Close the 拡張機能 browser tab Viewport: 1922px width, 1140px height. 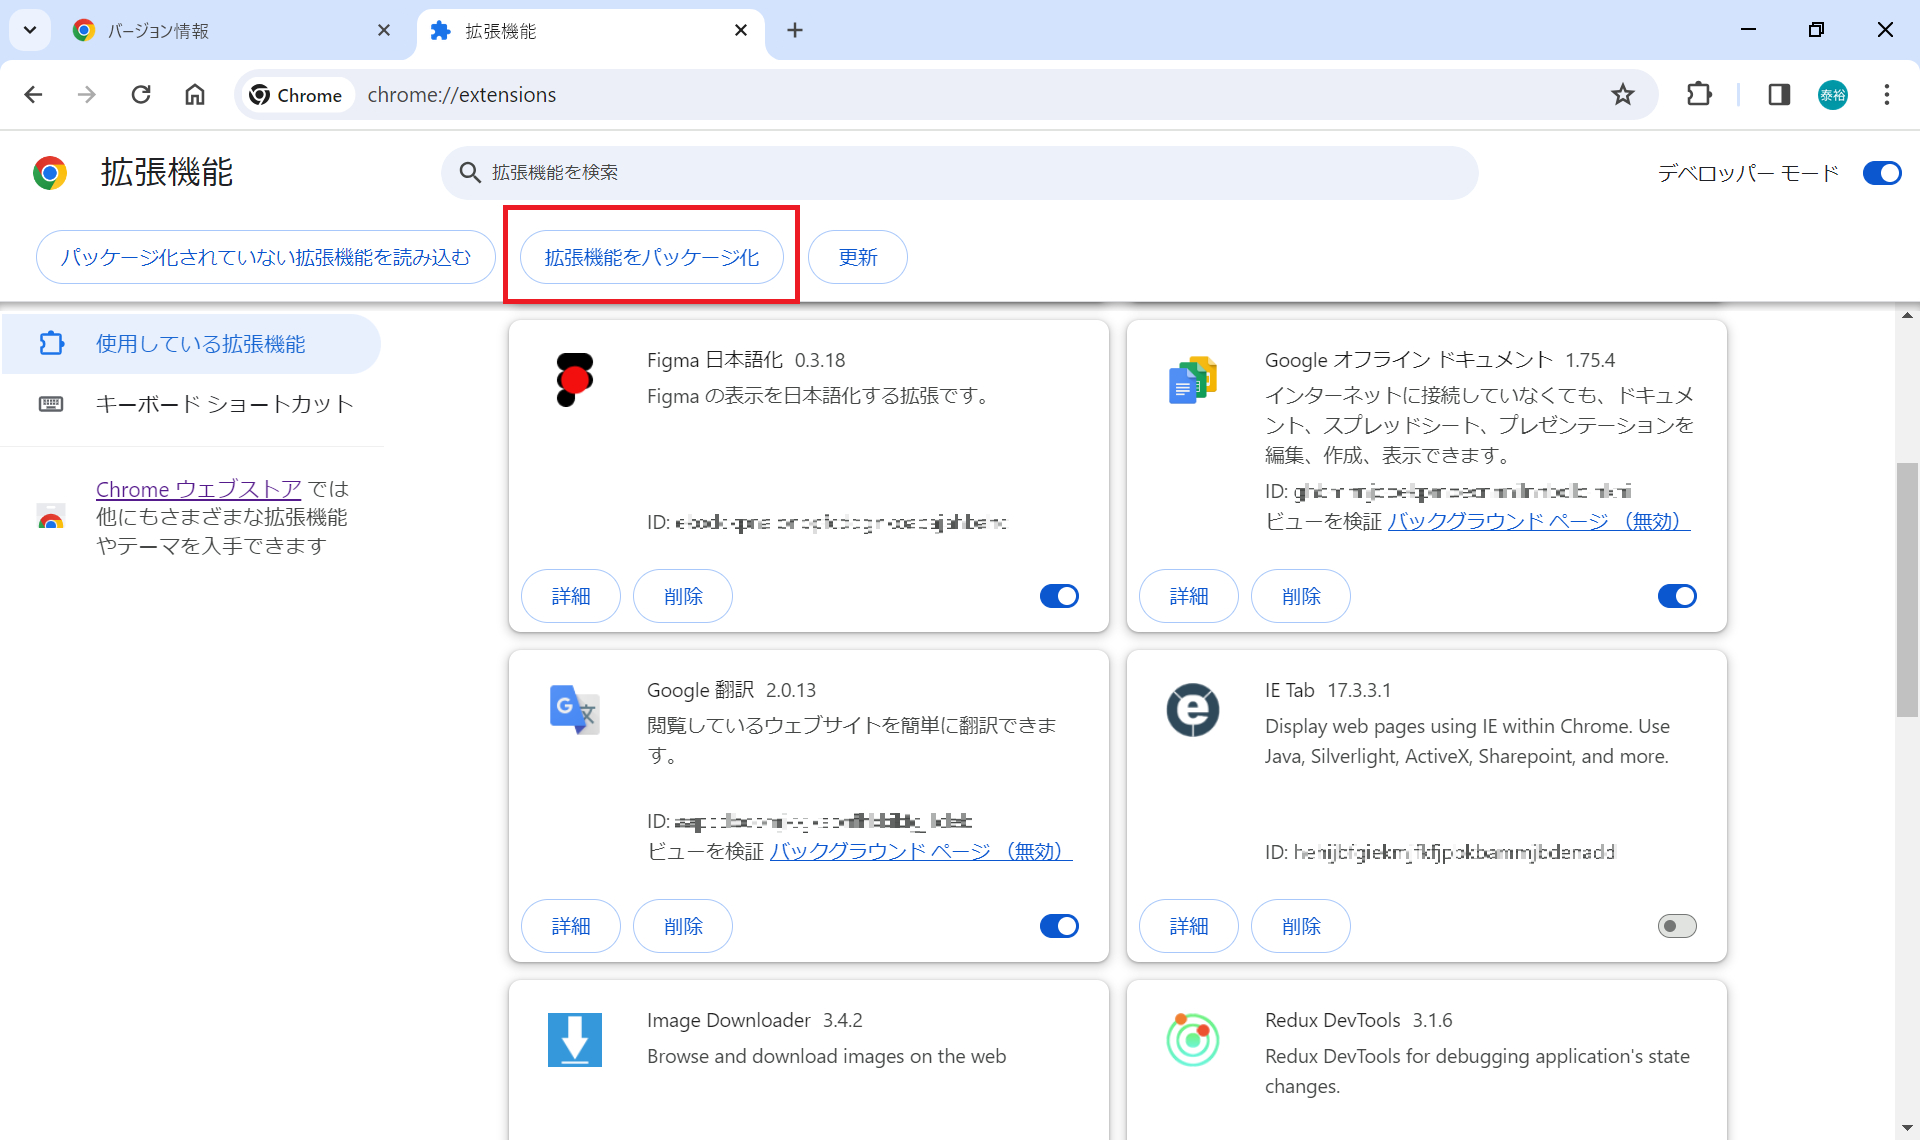(x=741, y=31)
